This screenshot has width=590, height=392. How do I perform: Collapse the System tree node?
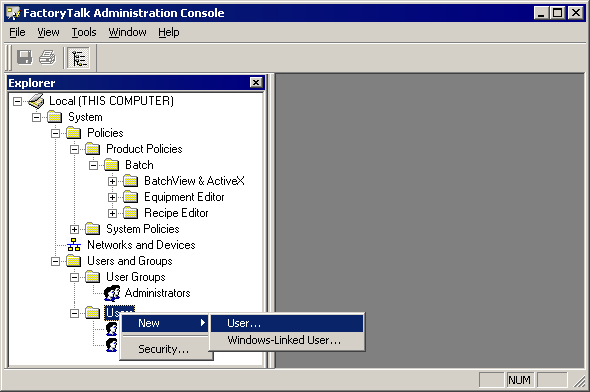pos(36,117)
